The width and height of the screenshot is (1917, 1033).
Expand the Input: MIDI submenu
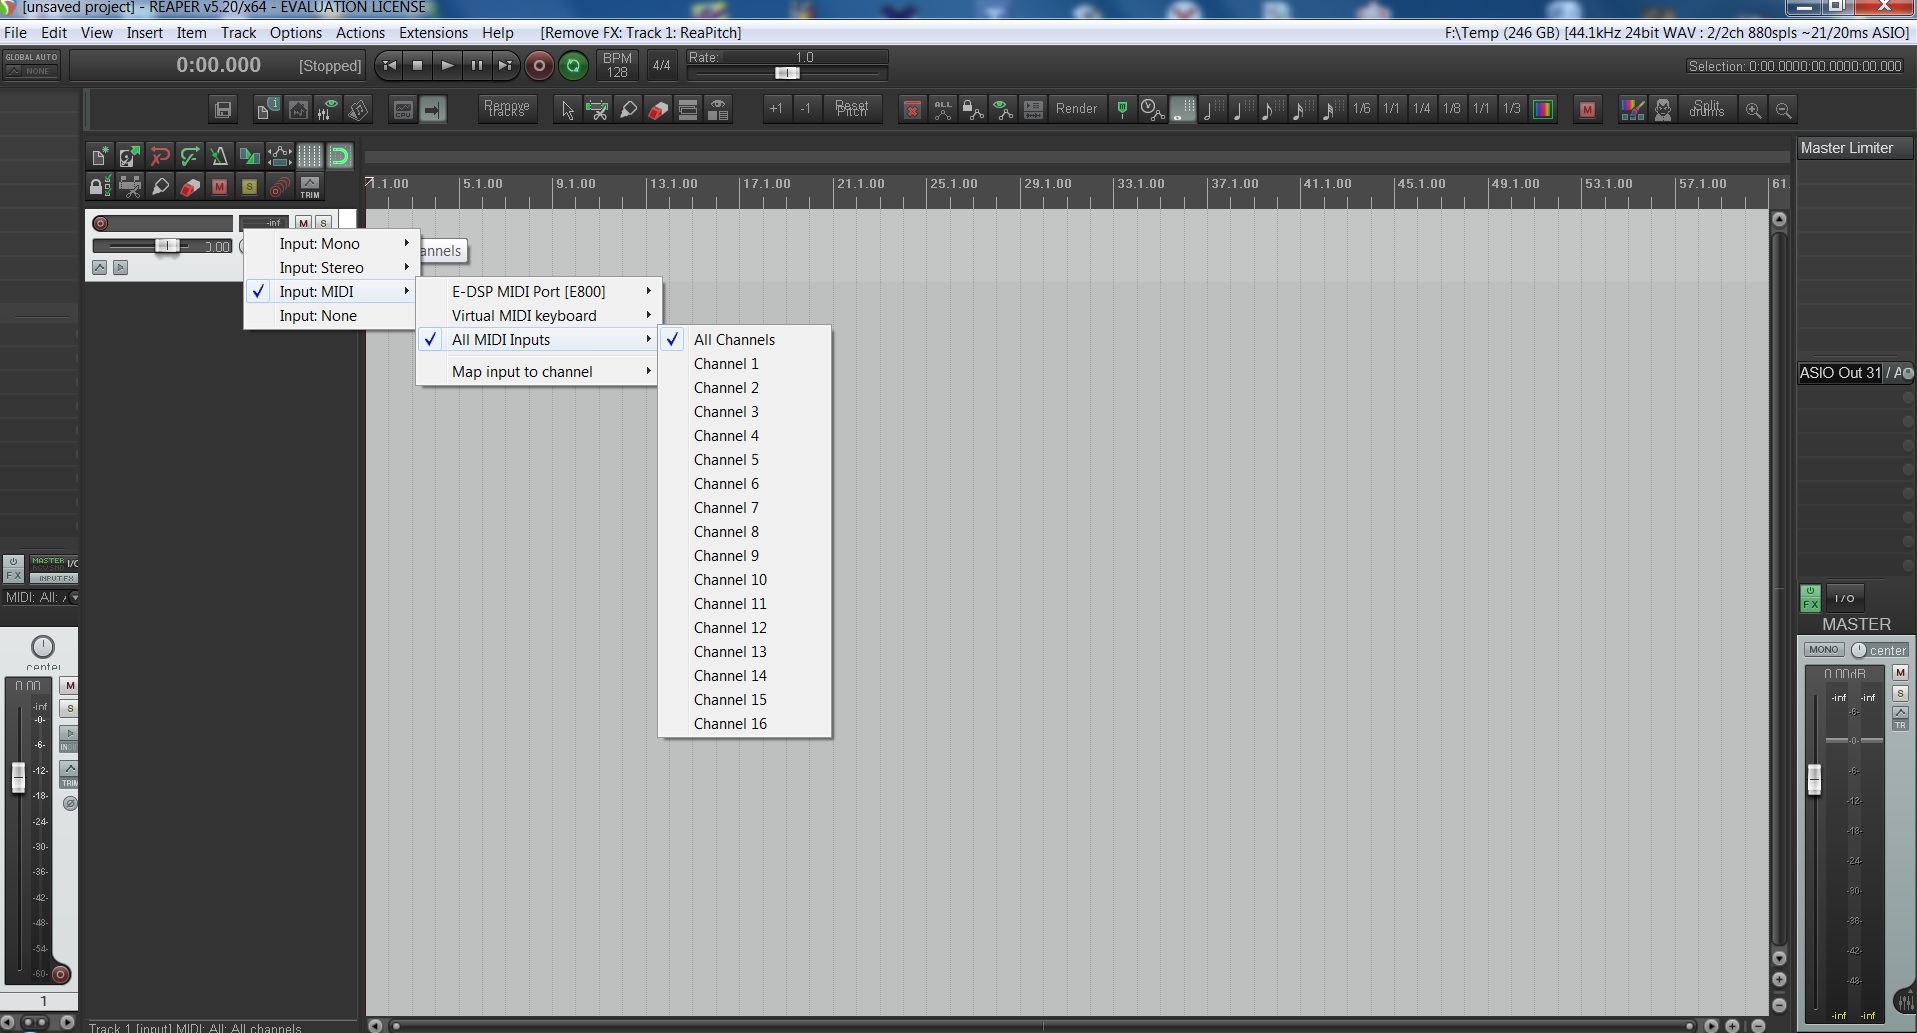[x=330, y=291]
